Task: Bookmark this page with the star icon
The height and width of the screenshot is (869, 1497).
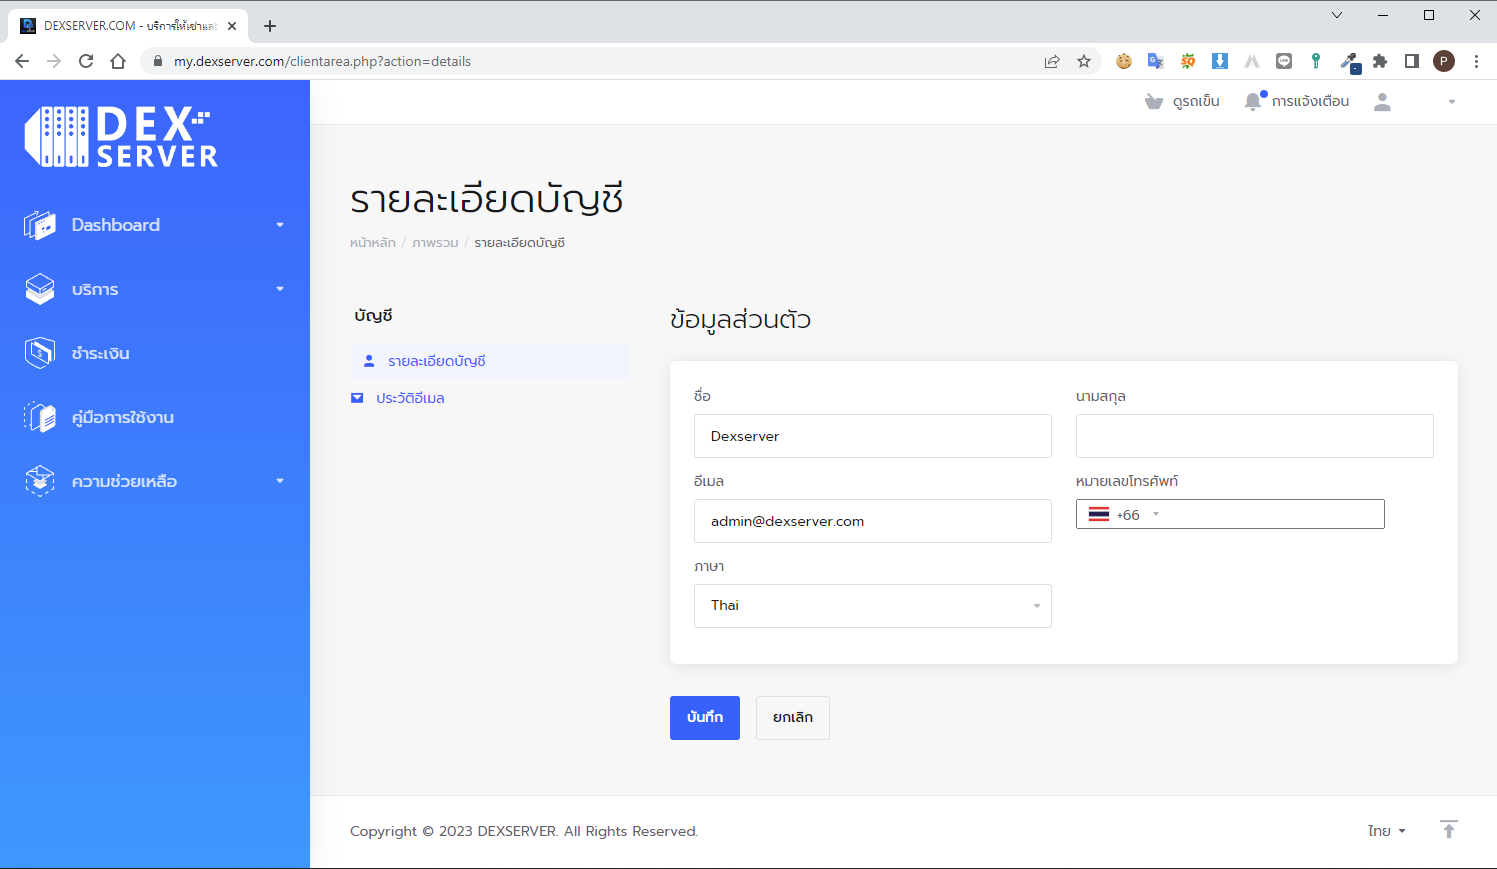Action: (x=1084, y=61)
